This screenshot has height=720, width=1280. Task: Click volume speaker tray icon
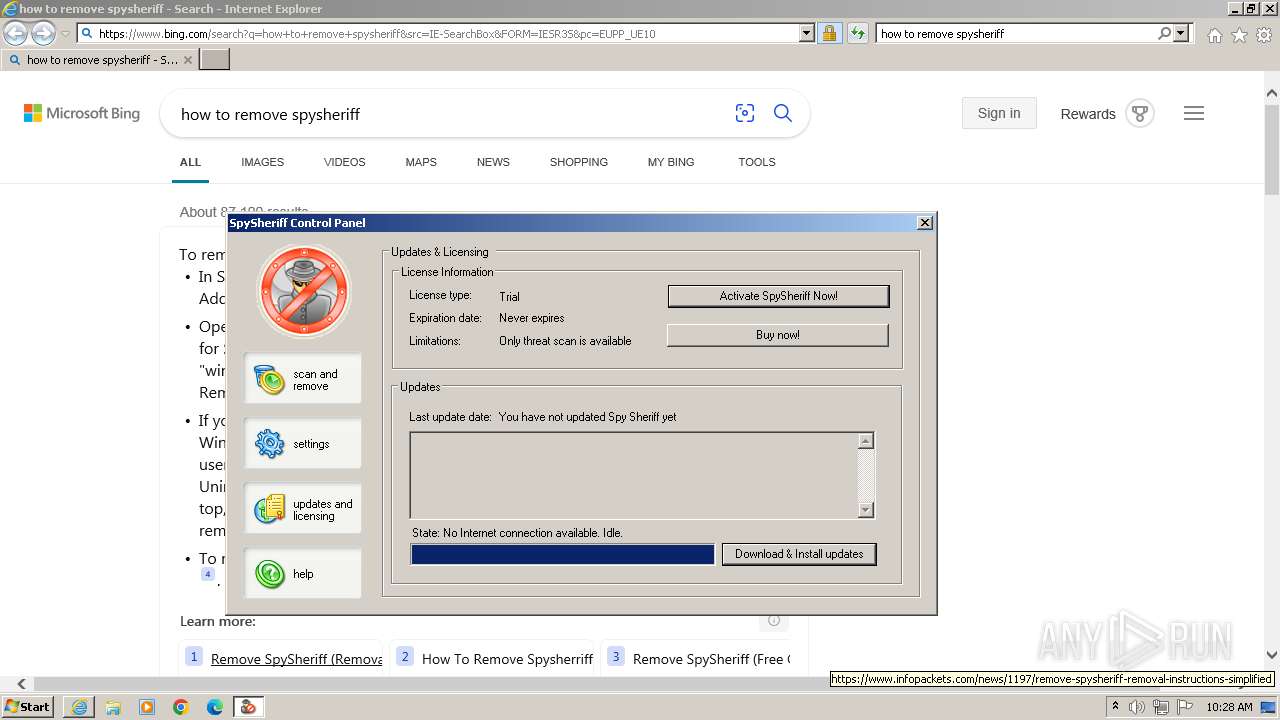tap(1137, 707)
